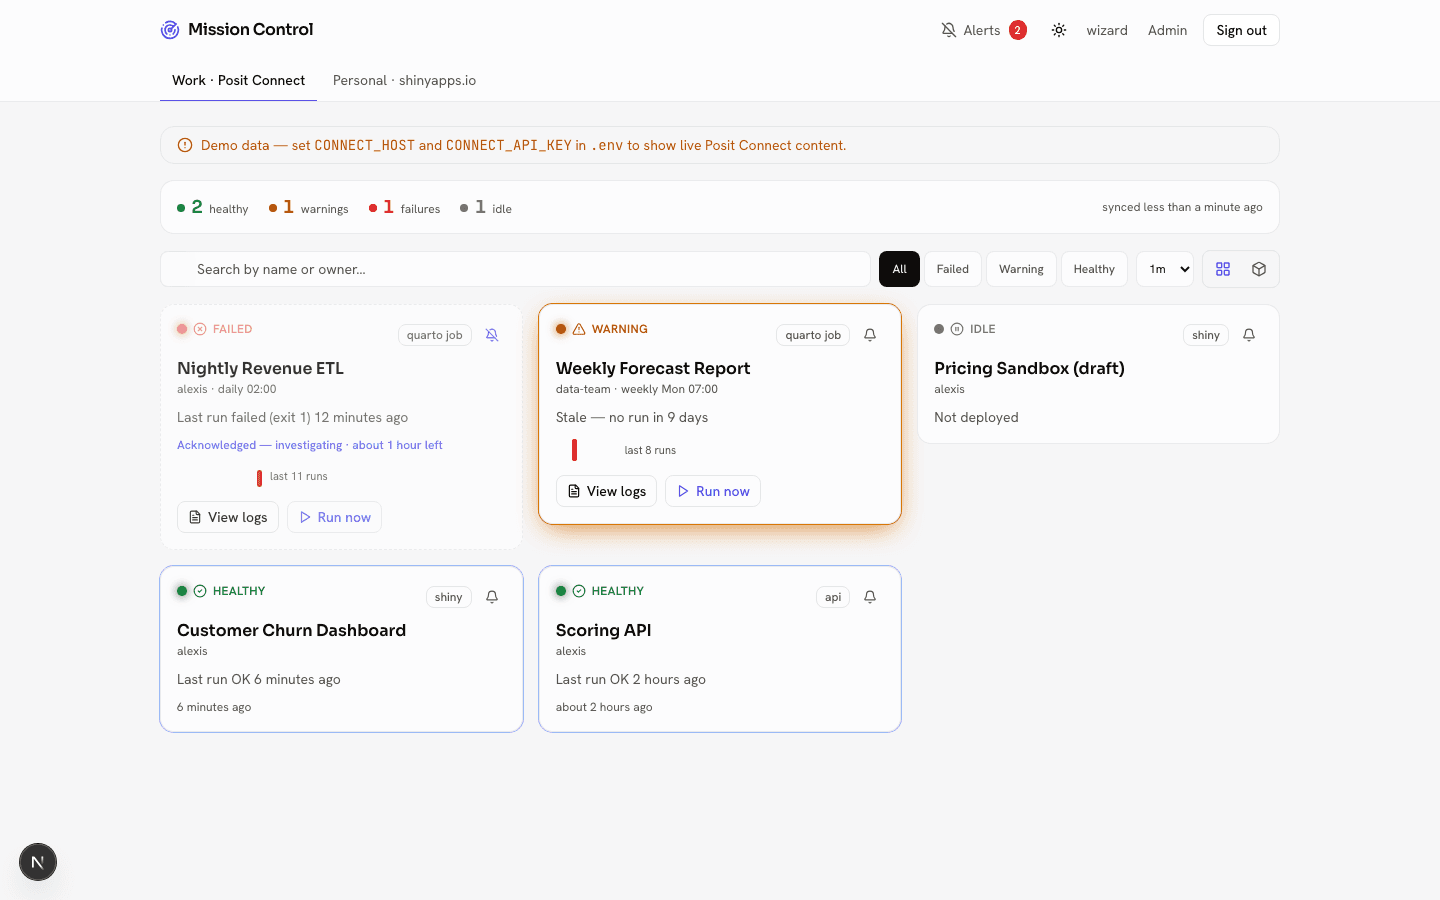This screenshot has width=1440, height=900.
Task: Click the IDLE pause-circle status icon
Action: pyautogui.click(x=957, y=329)
